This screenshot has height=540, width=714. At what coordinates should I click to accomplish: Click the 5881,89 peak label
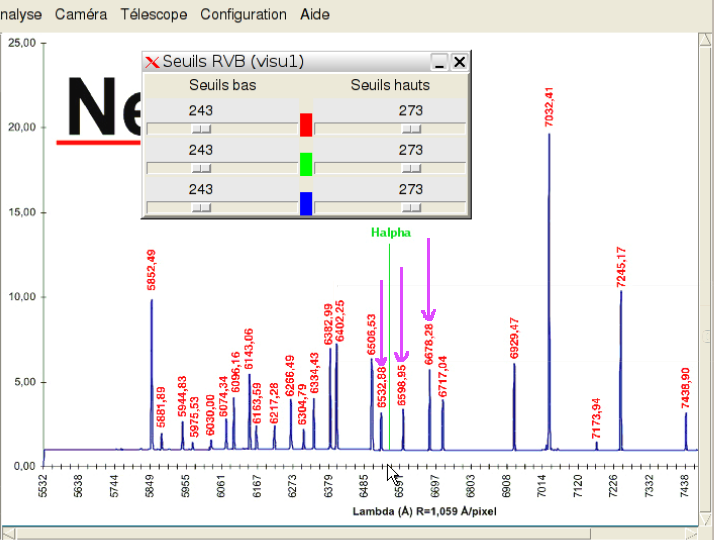point(161,408)
